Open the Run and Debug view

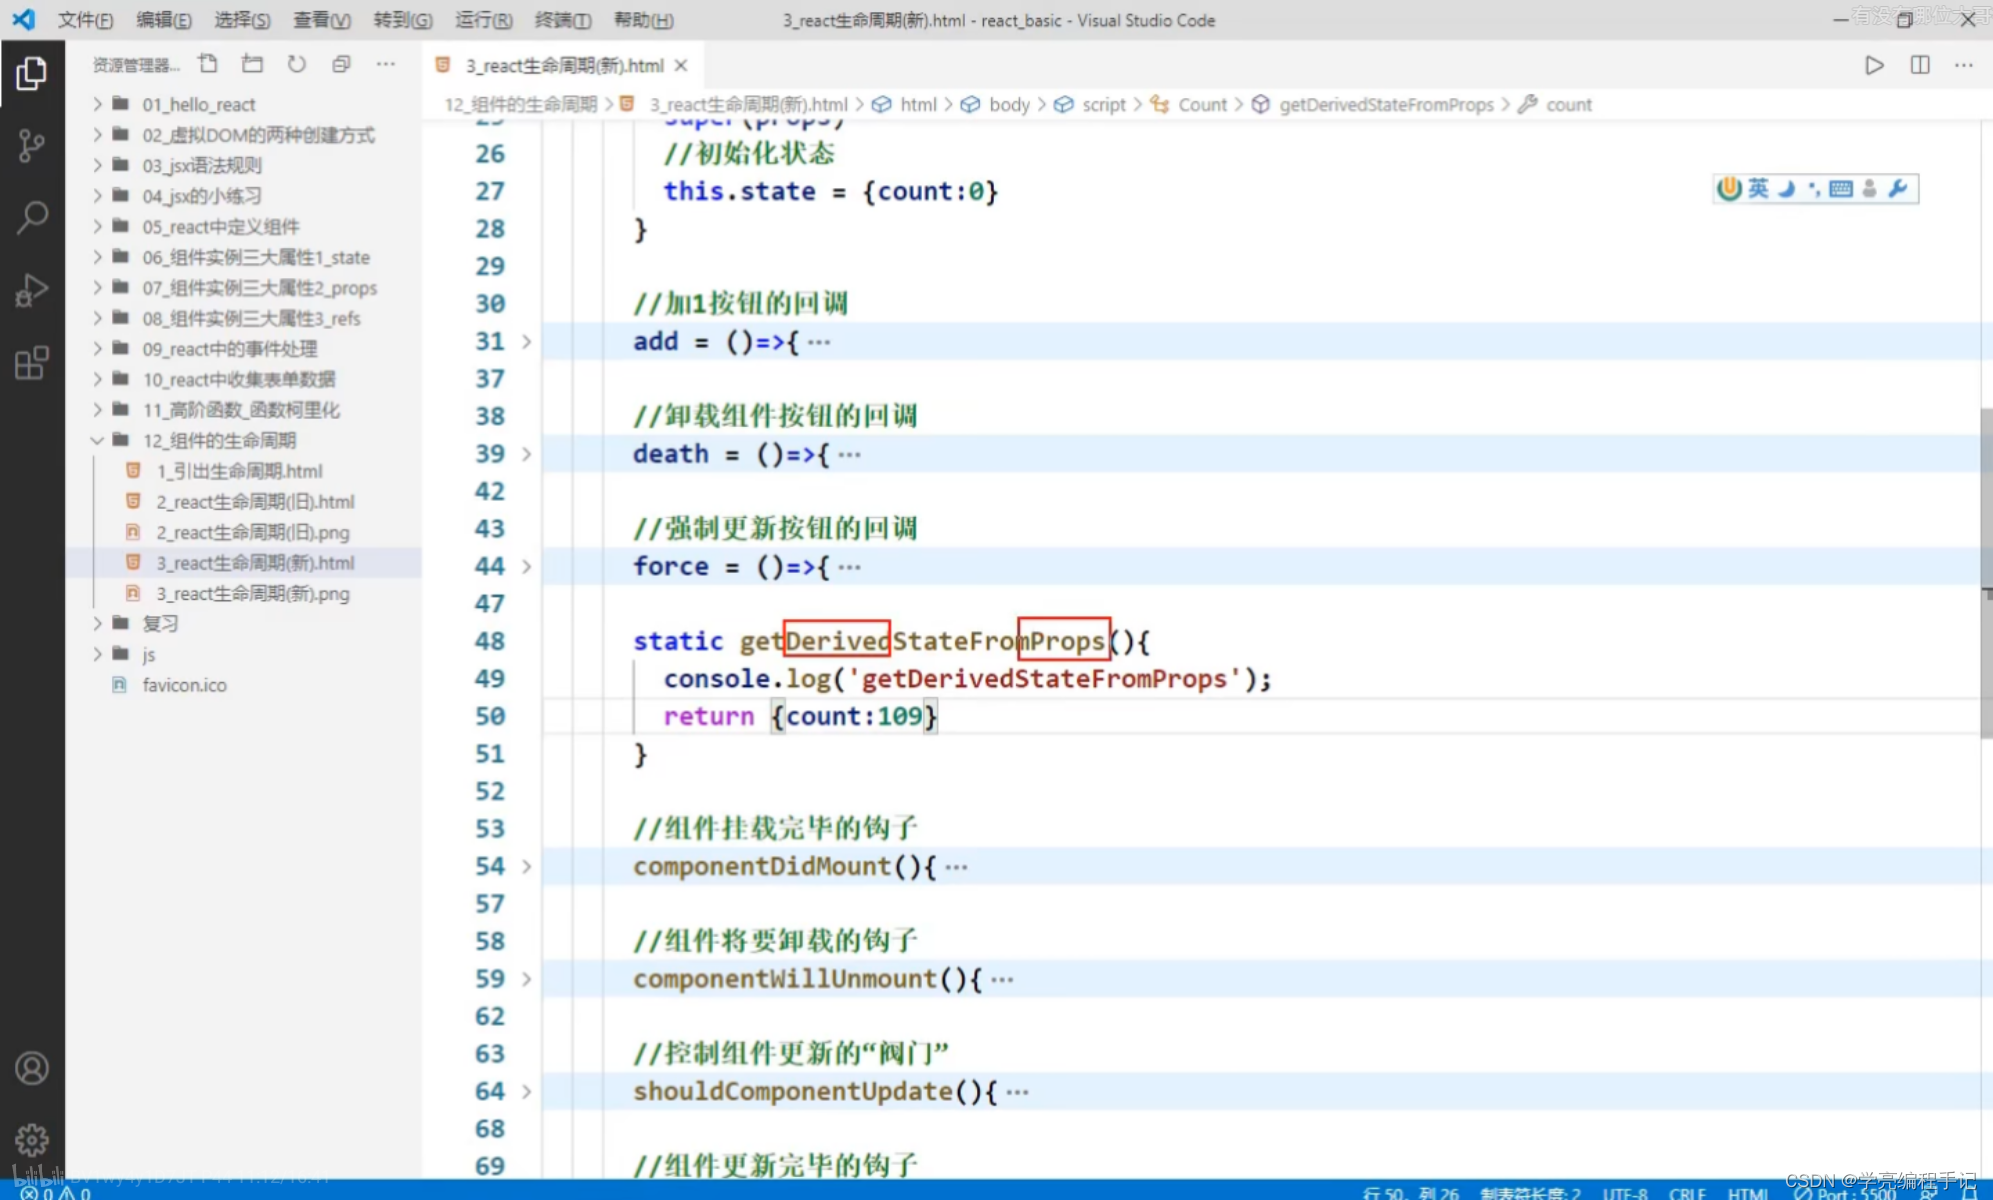coord(31,290)
